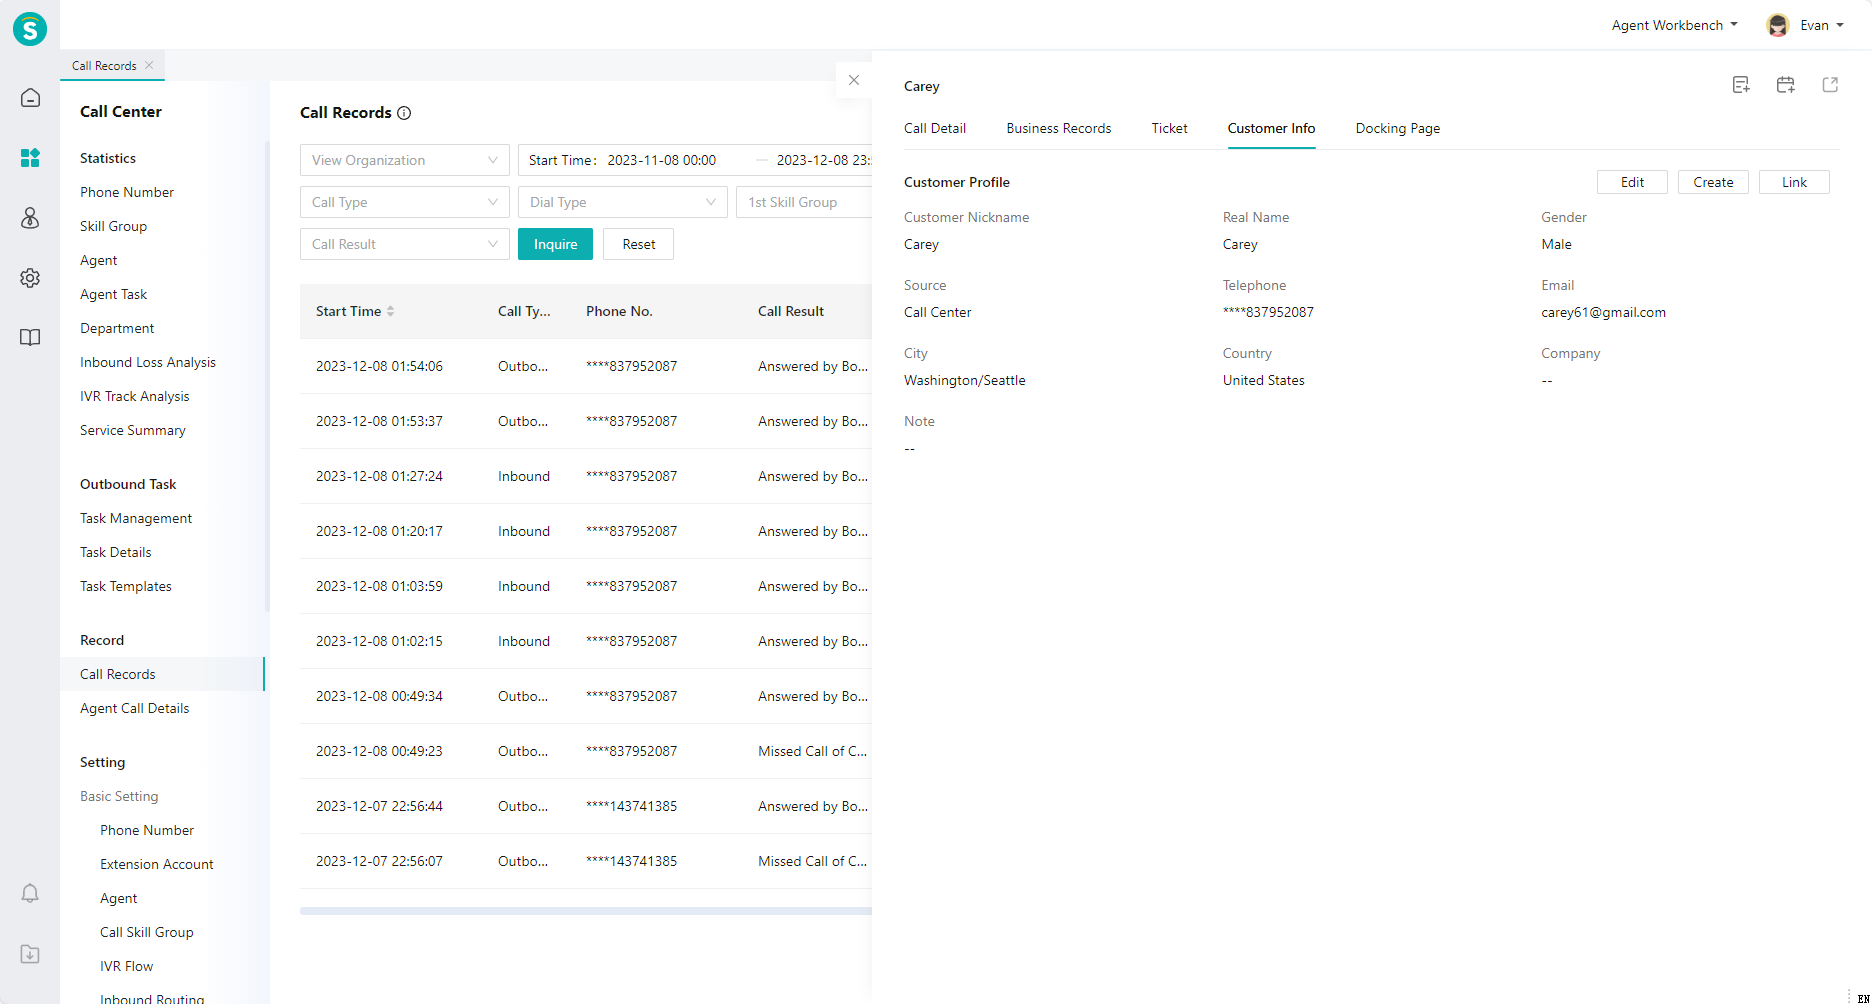Close the Call Records tab with X
Image resolution: width=1872 pixels, height=1004 pixels.
149,65
